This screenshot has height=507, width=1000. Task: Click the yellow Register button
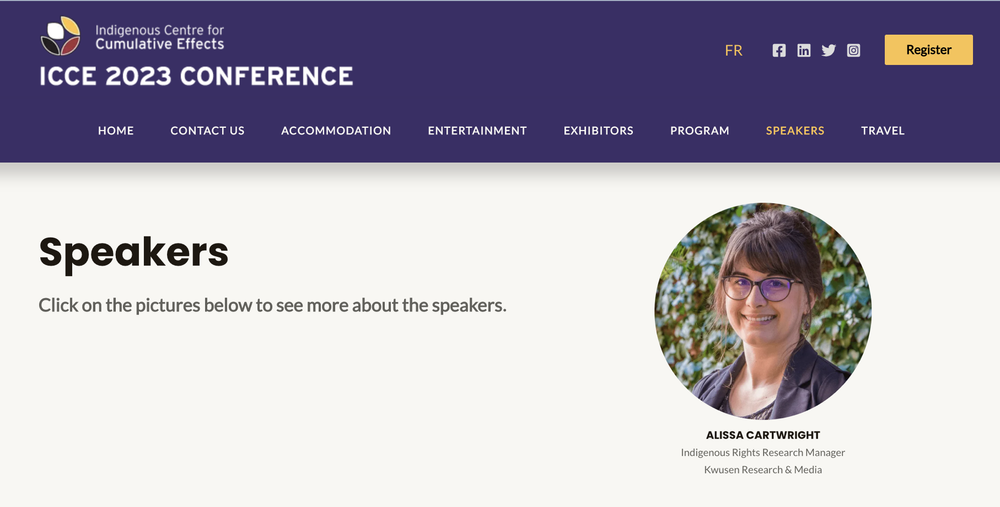point(929,50)
